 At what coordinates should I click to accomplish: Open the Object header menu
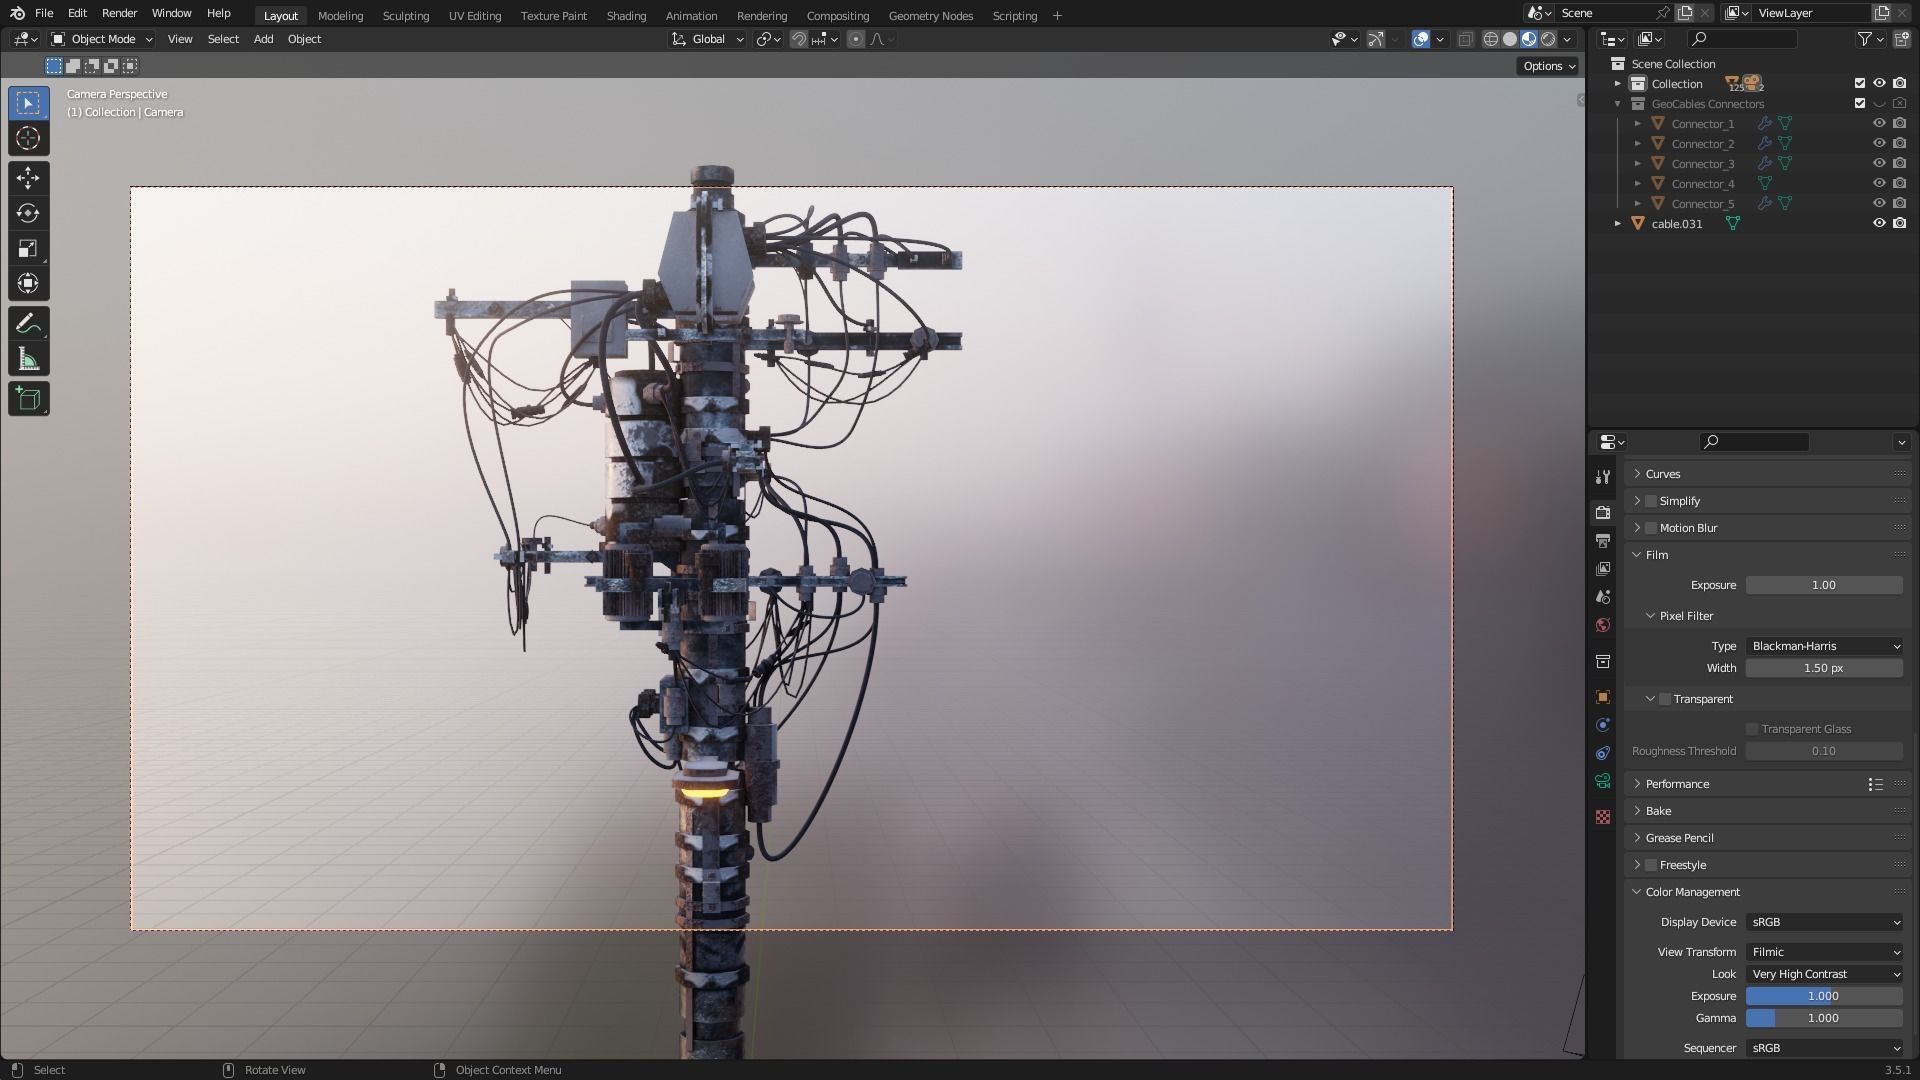coord(304,39)
